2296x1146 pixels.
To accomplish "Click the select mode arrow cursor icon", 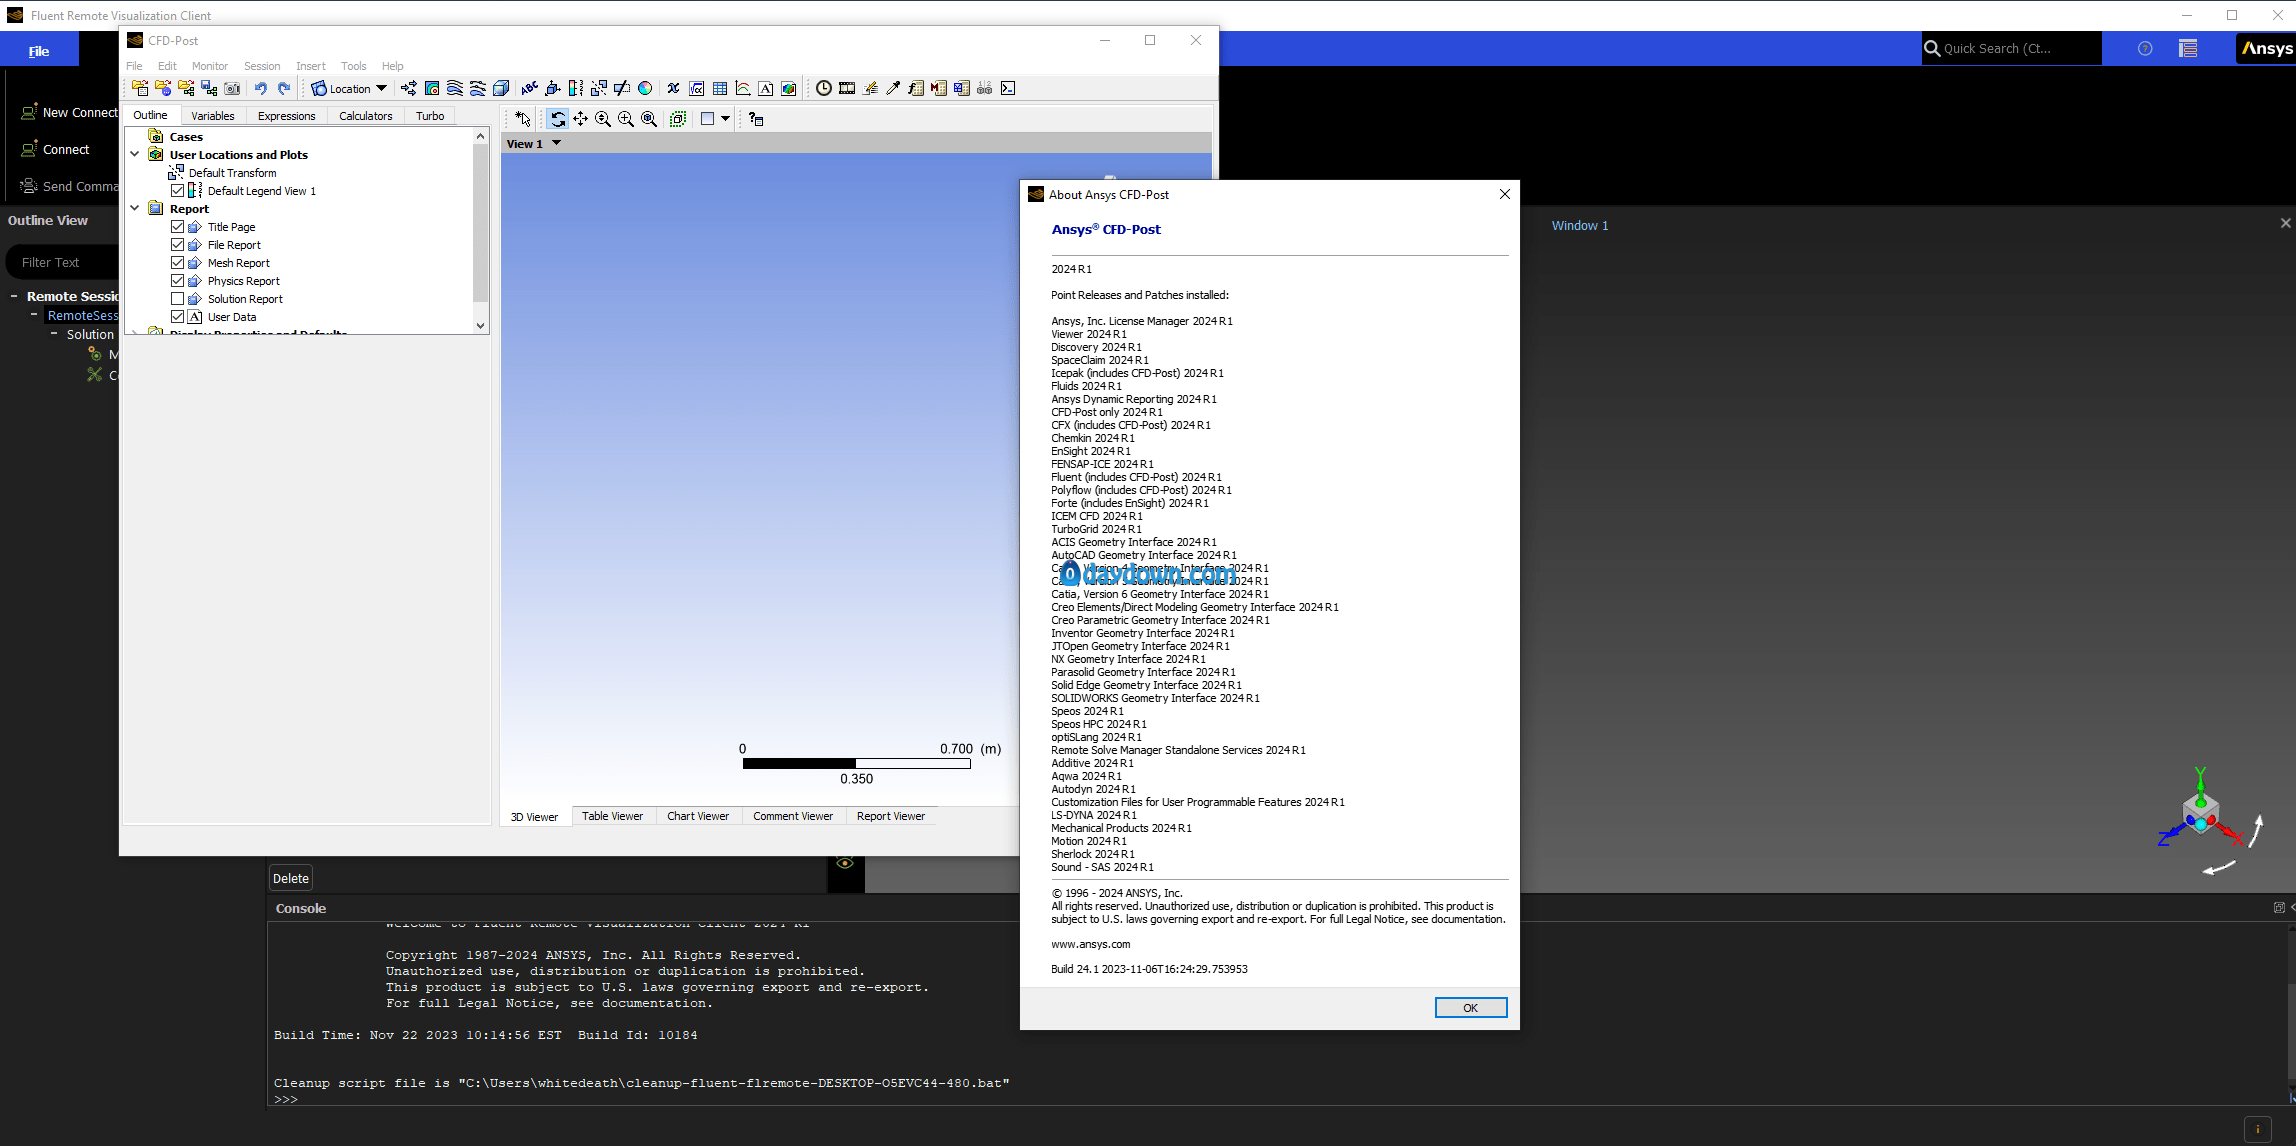I will tap(522, 119).
